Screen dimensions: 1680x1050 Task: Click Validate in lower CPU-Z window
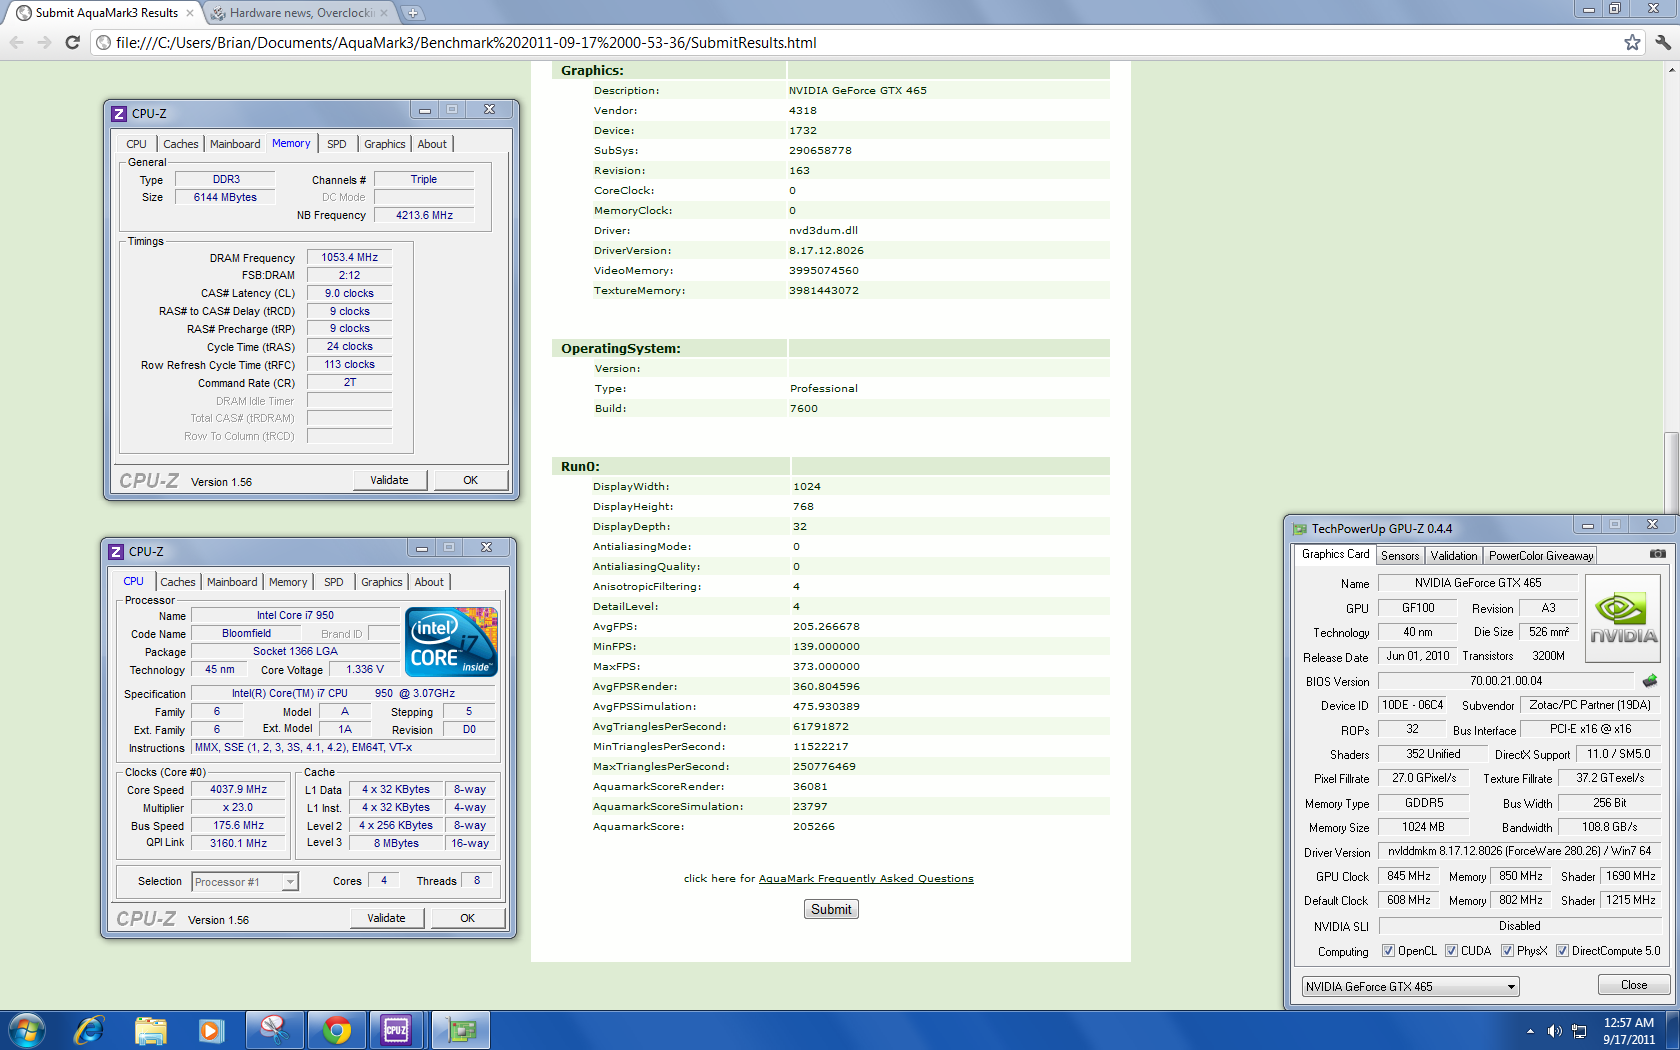click(387, 918)
